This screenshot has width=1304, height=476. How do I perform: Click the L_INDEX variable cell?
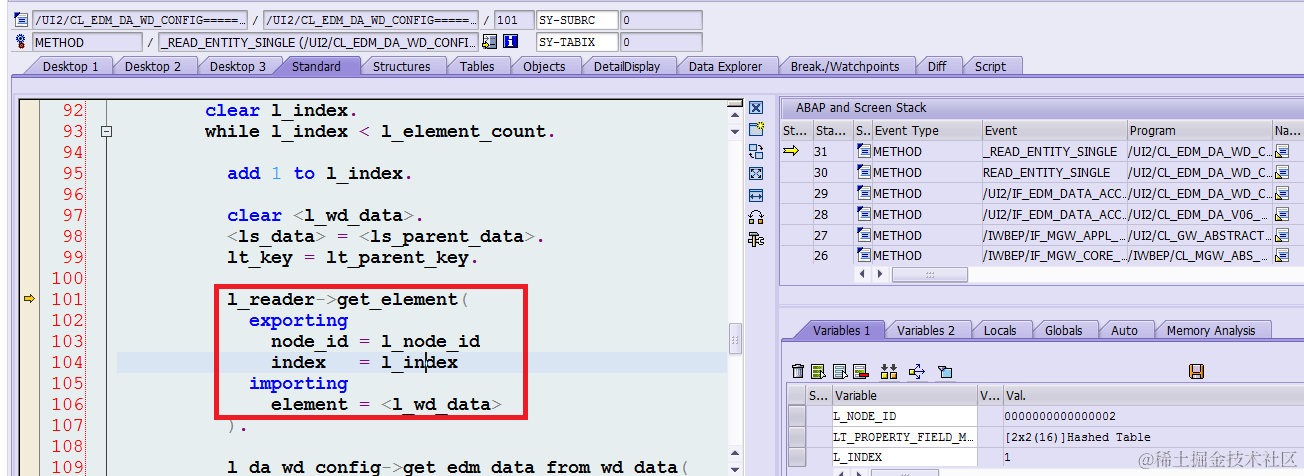point(903,457)
